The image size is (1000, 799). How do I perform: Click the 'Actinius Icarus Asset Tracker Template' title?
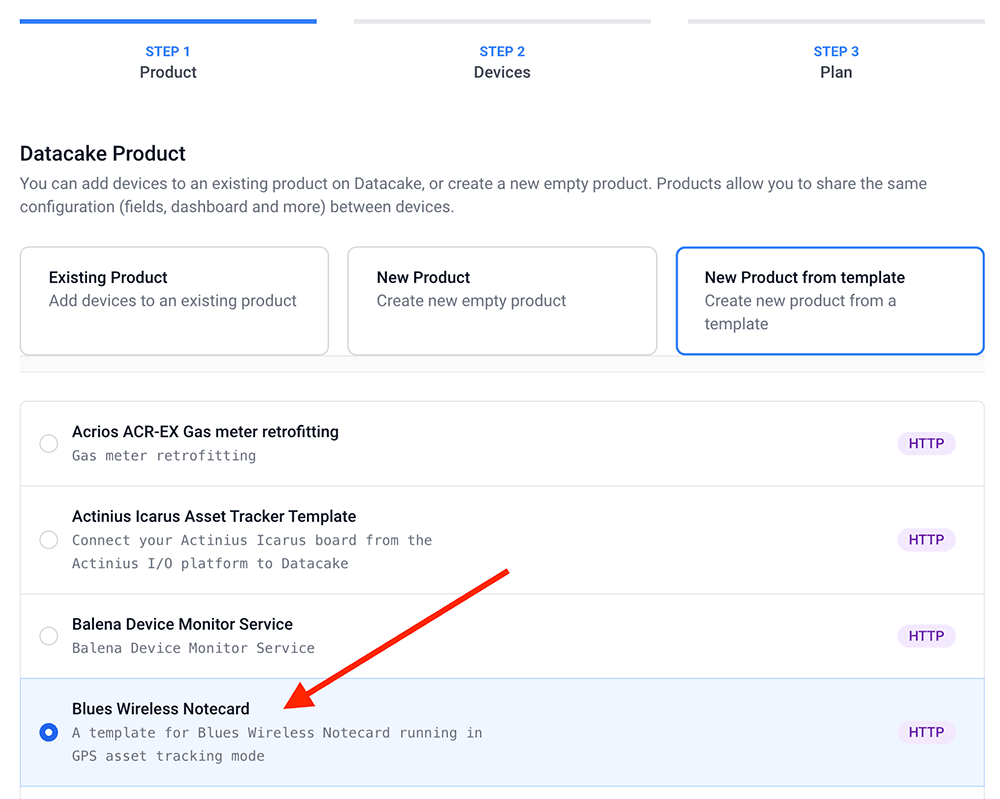click(x=214, y=517)
